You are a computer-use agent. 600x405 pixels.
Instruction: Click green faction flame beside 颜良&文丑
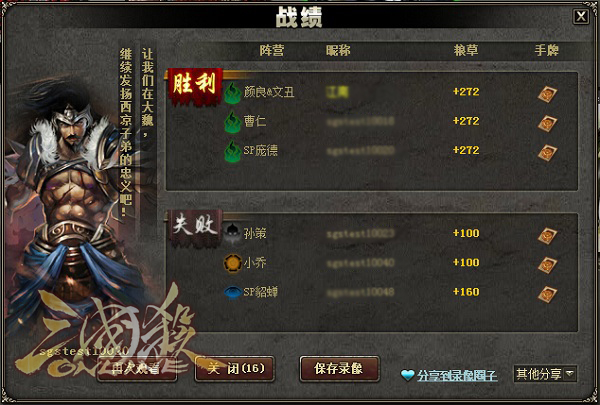232,93
